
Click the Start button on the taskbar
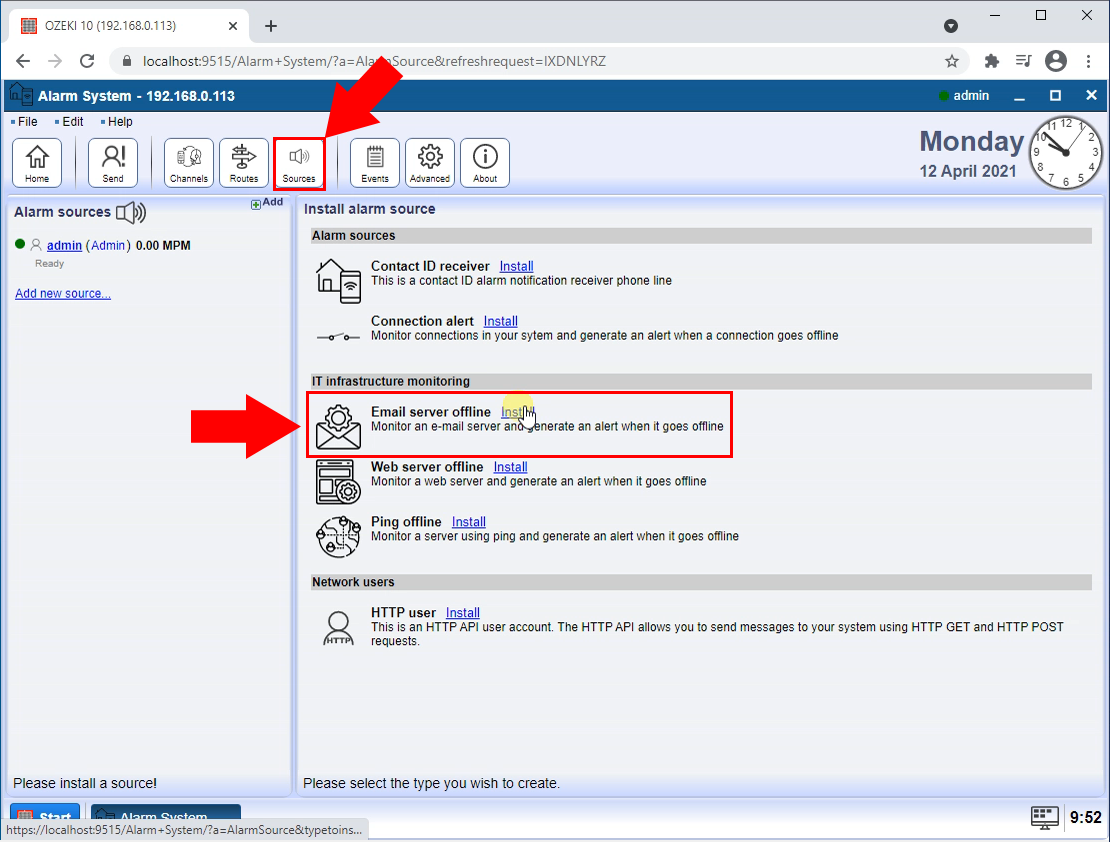[x=44, y=816]
